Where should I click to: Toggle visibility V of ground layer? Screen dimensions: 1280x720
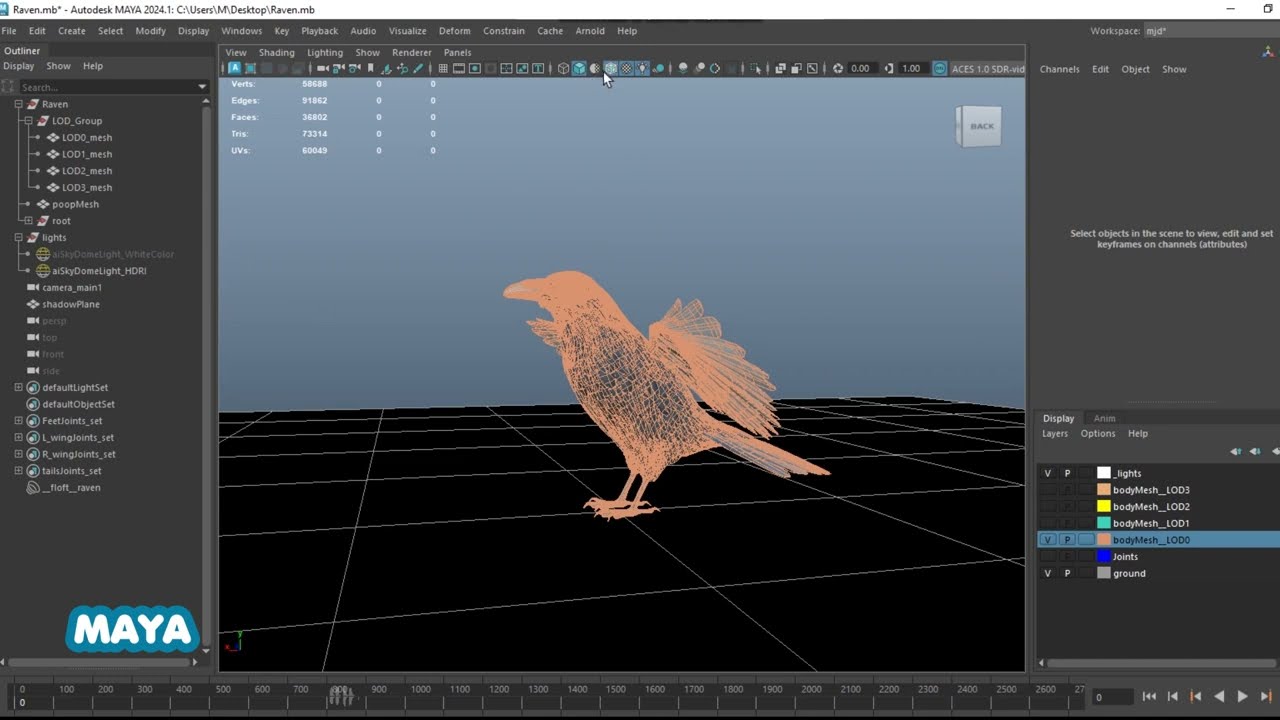(1048, 573)
